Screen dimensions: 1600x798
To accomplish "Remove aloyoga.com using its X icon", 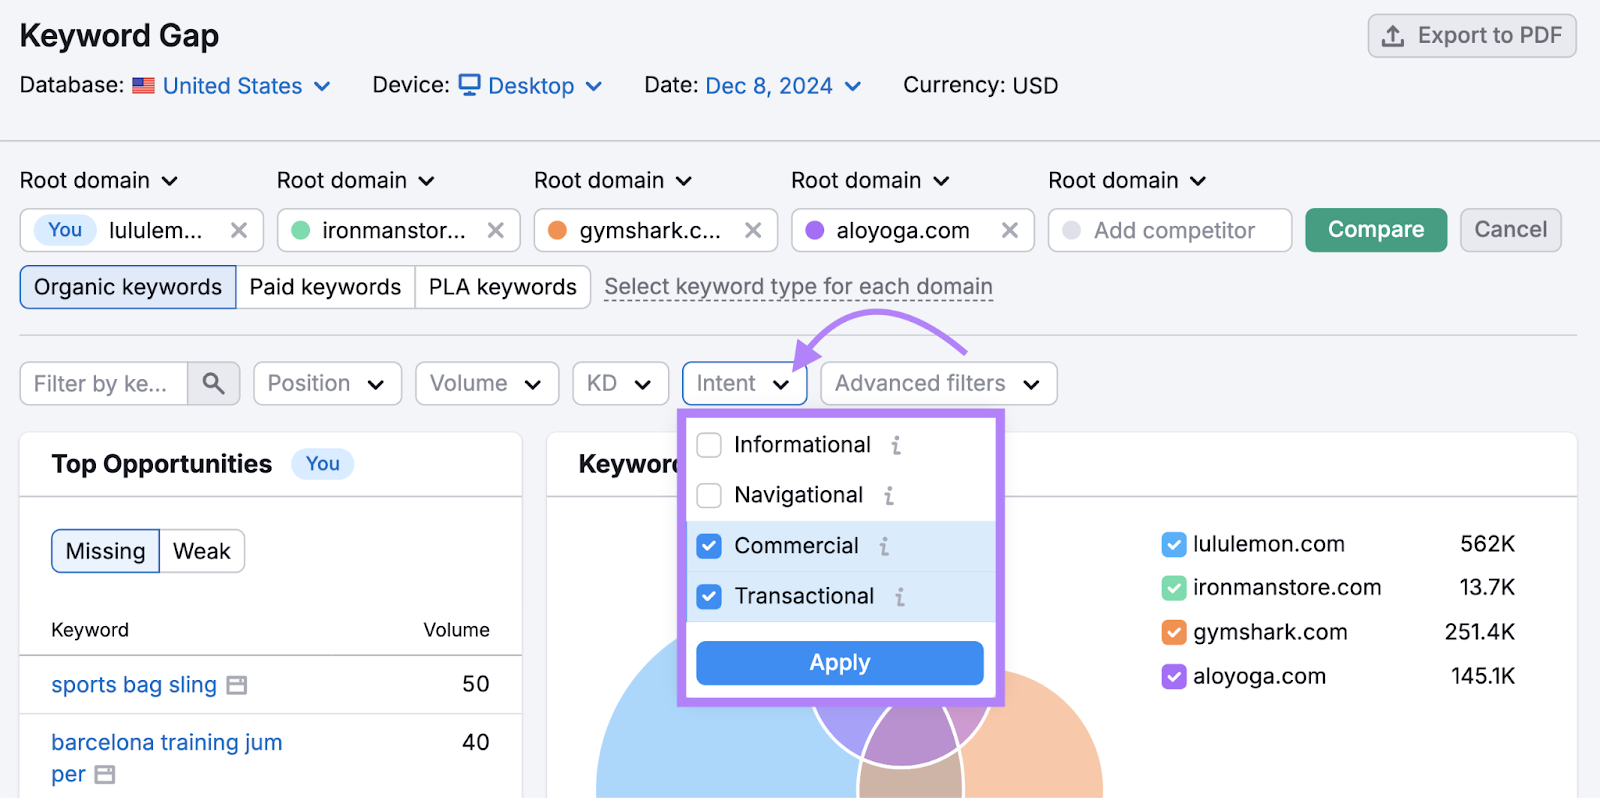I will tap(1010, 230).
